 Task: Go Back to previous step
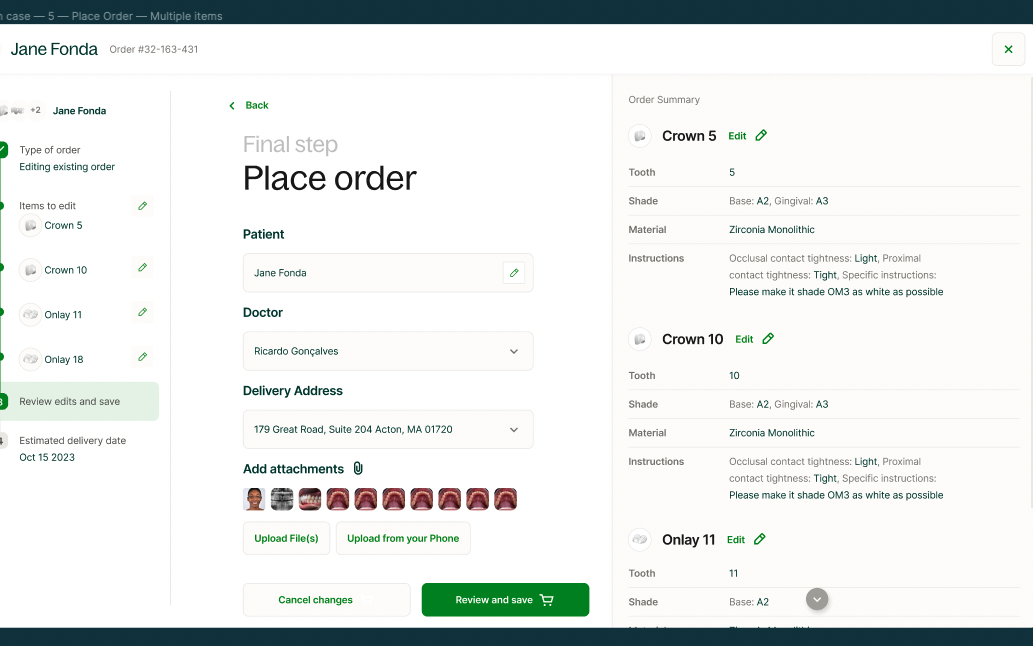pos(249,105)
